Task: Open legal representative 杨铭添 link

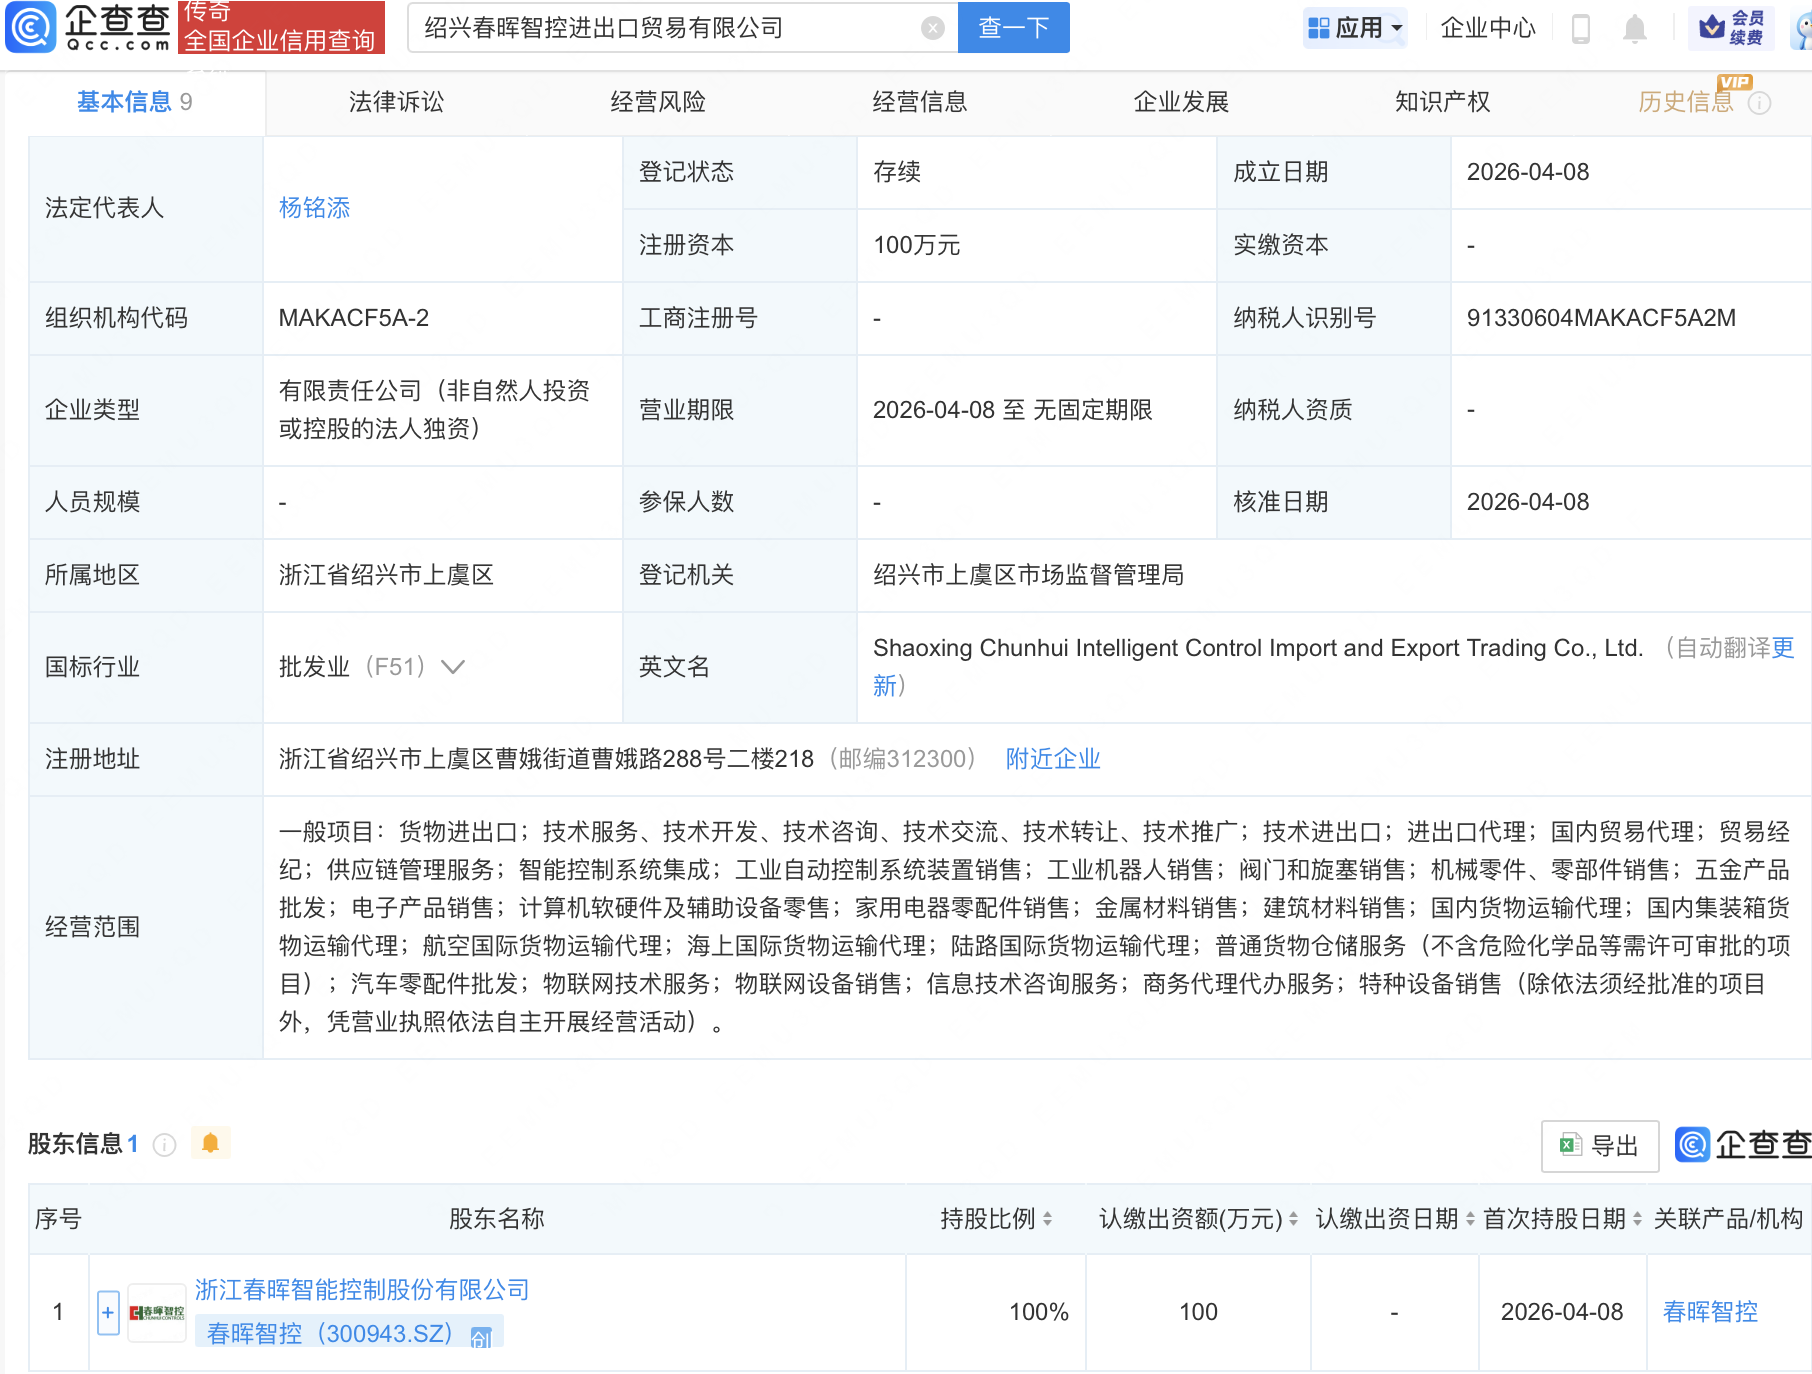Action: click(x=314, y=208)
